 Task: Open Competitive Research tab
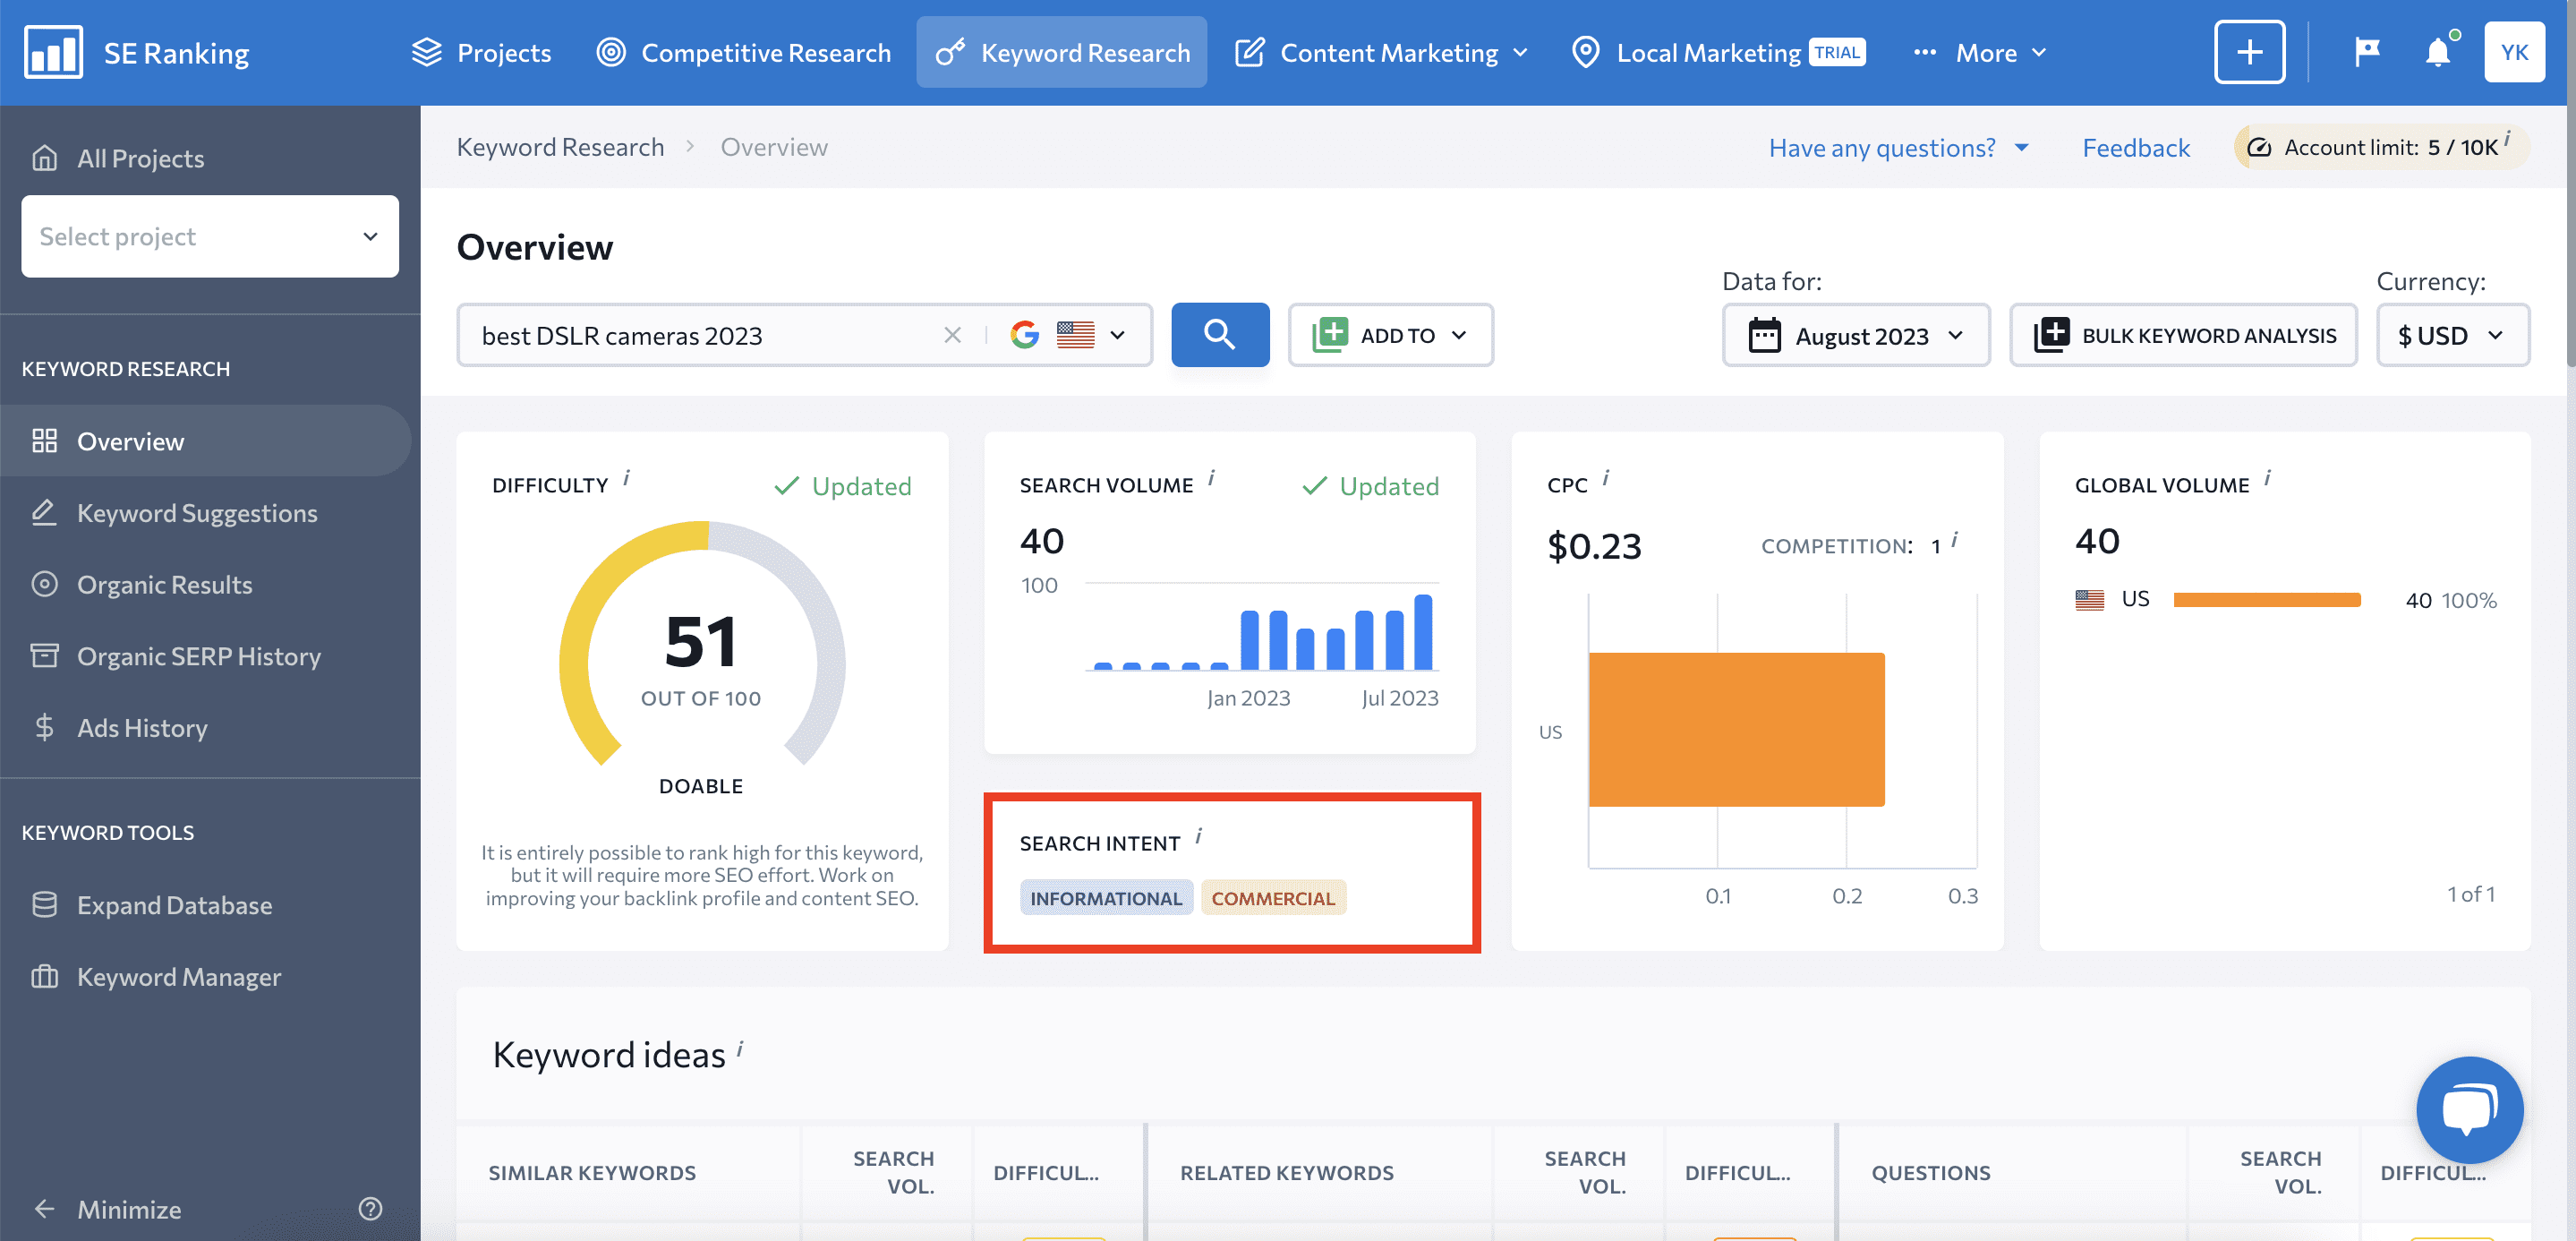tap(743, 52)
